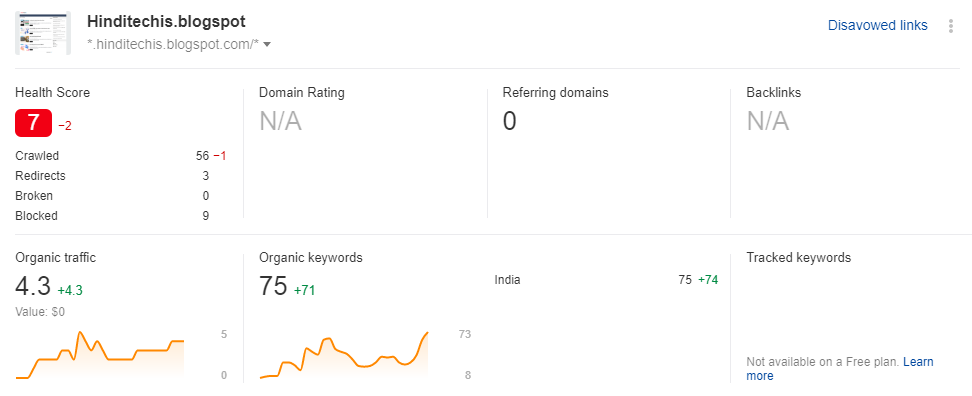Click the Hinditechis site thumbnail preview

pos(43,33)
